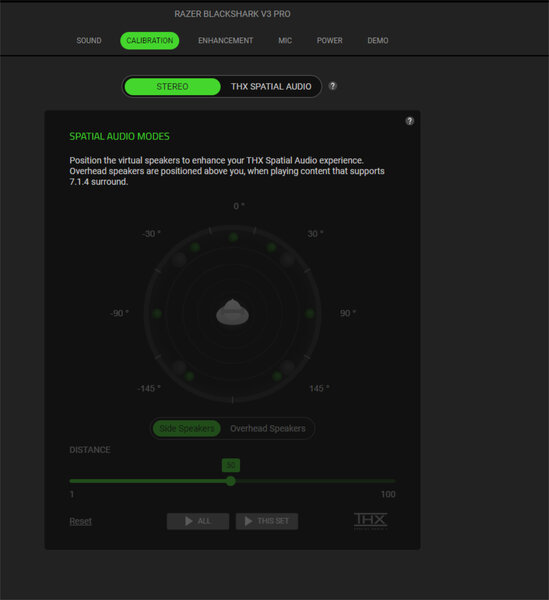Click the DISTANCE slider handle

(230, 481)
